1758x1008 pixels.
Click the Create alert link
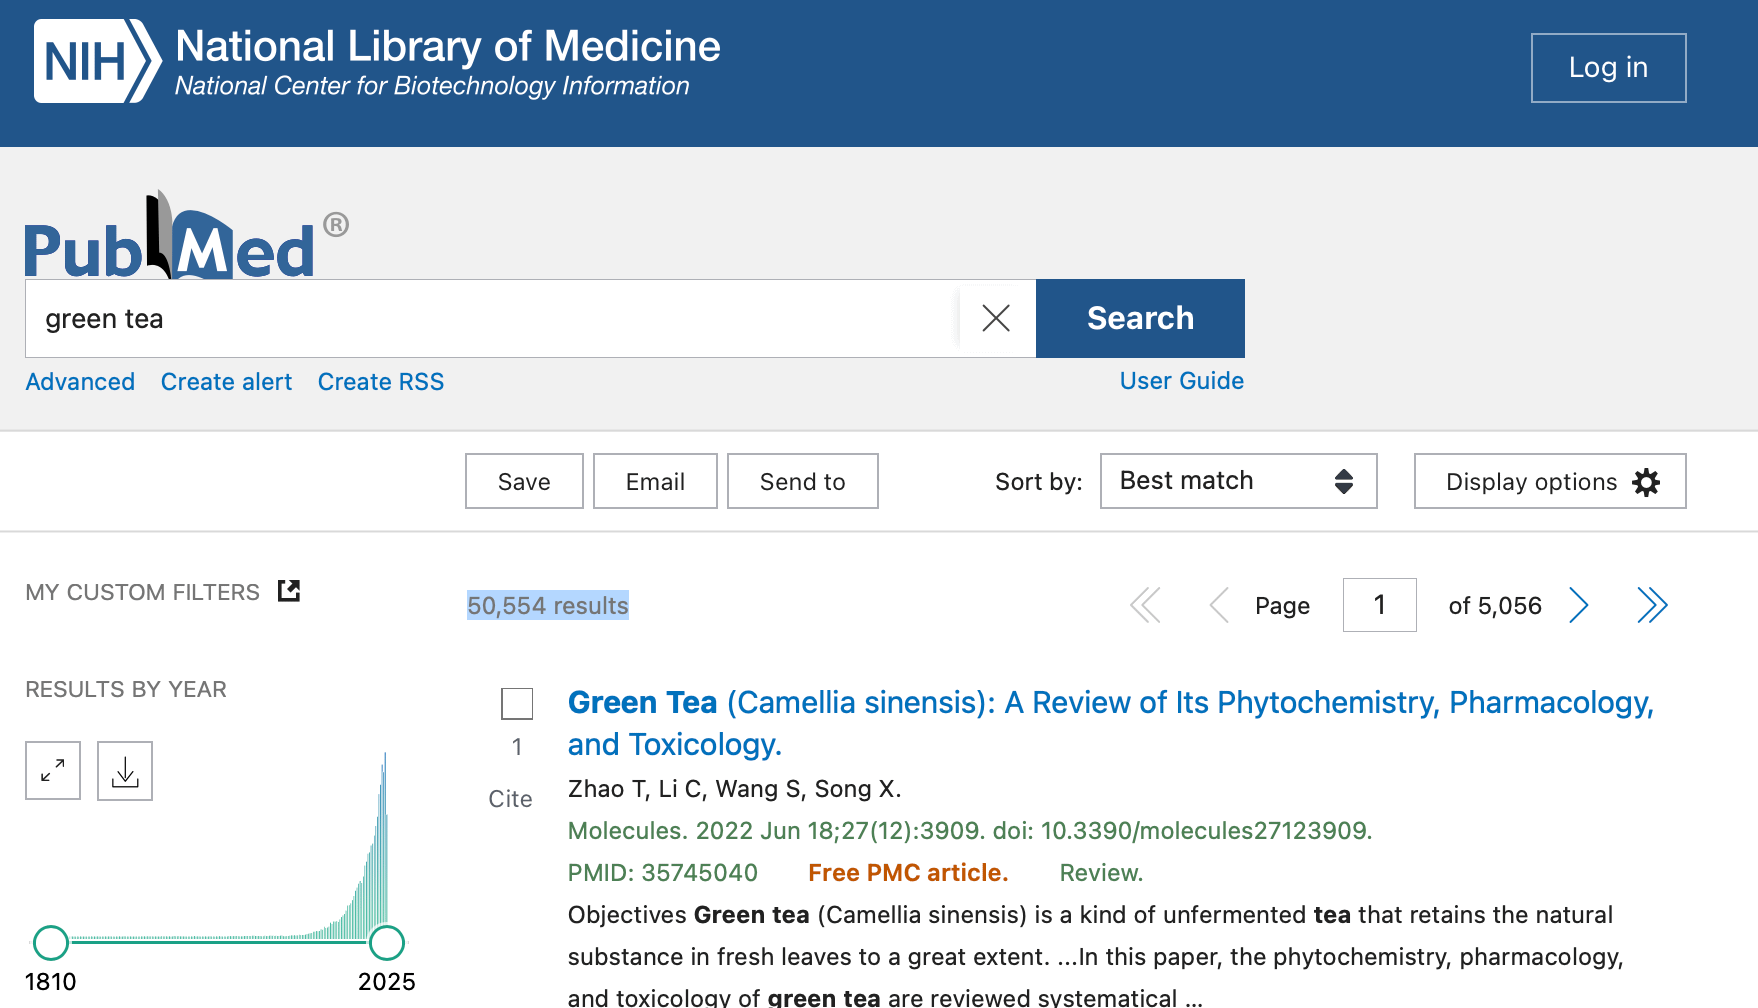coord(226,382)
